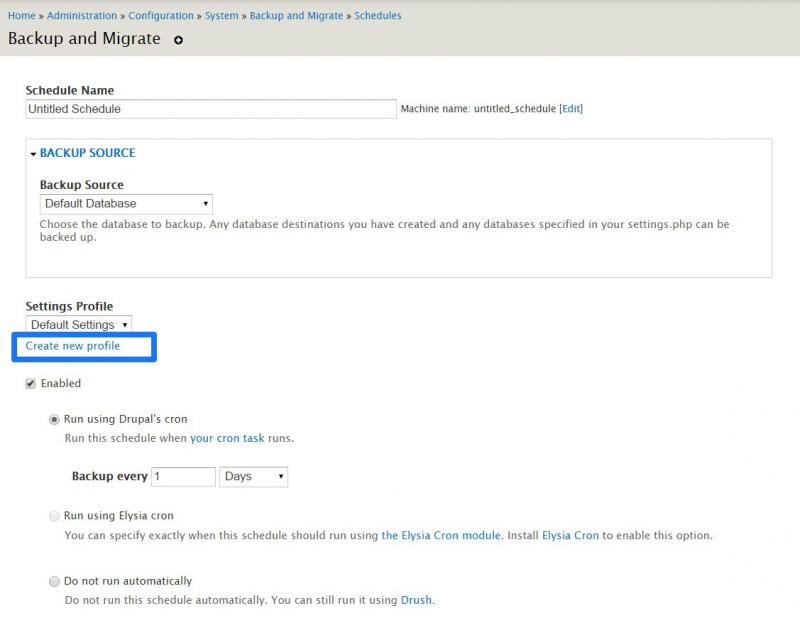Screen dimensions: 800x623
Task: Open the Settings Profile dropdown
Action: 79,324
